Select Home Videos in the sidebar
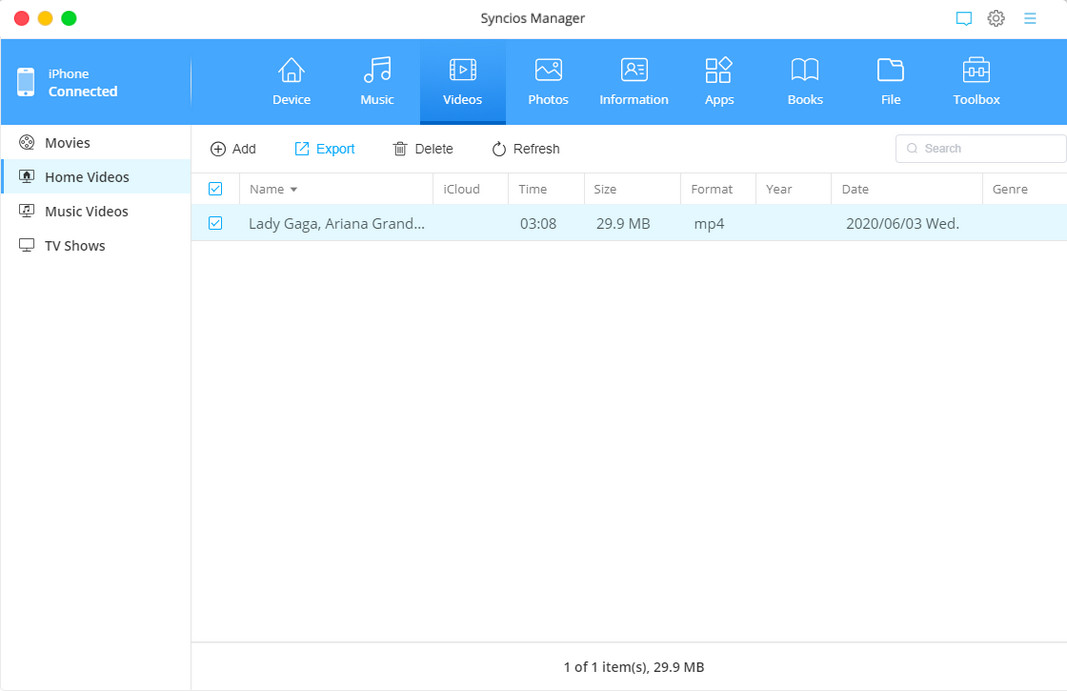Screen dimensions: 1067x691 [95, 177]
